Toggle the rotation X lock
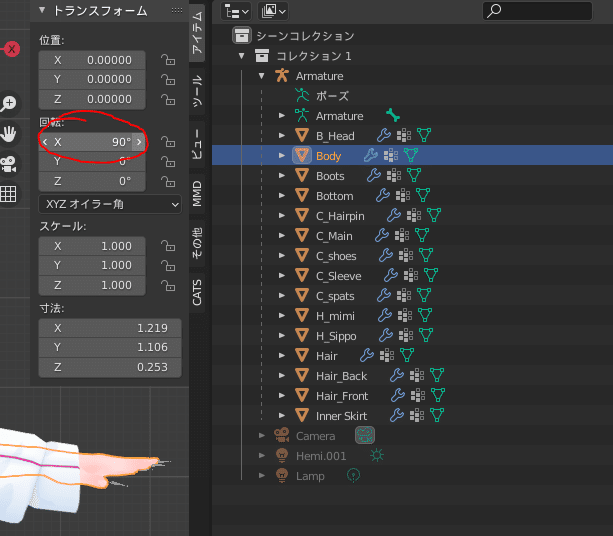Viewport: 613px width, 536px height. [168, 142]
